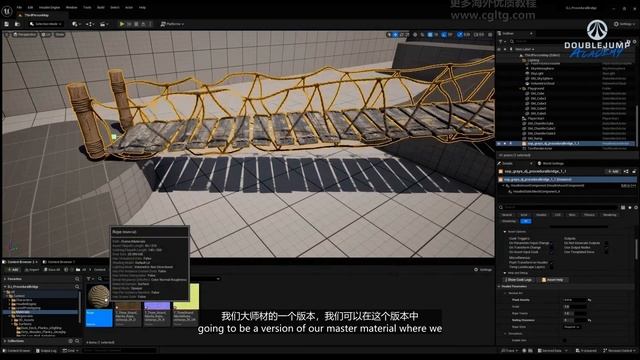Open the viewport options hamburger menu
640x360 pixels.
[7, 35]
